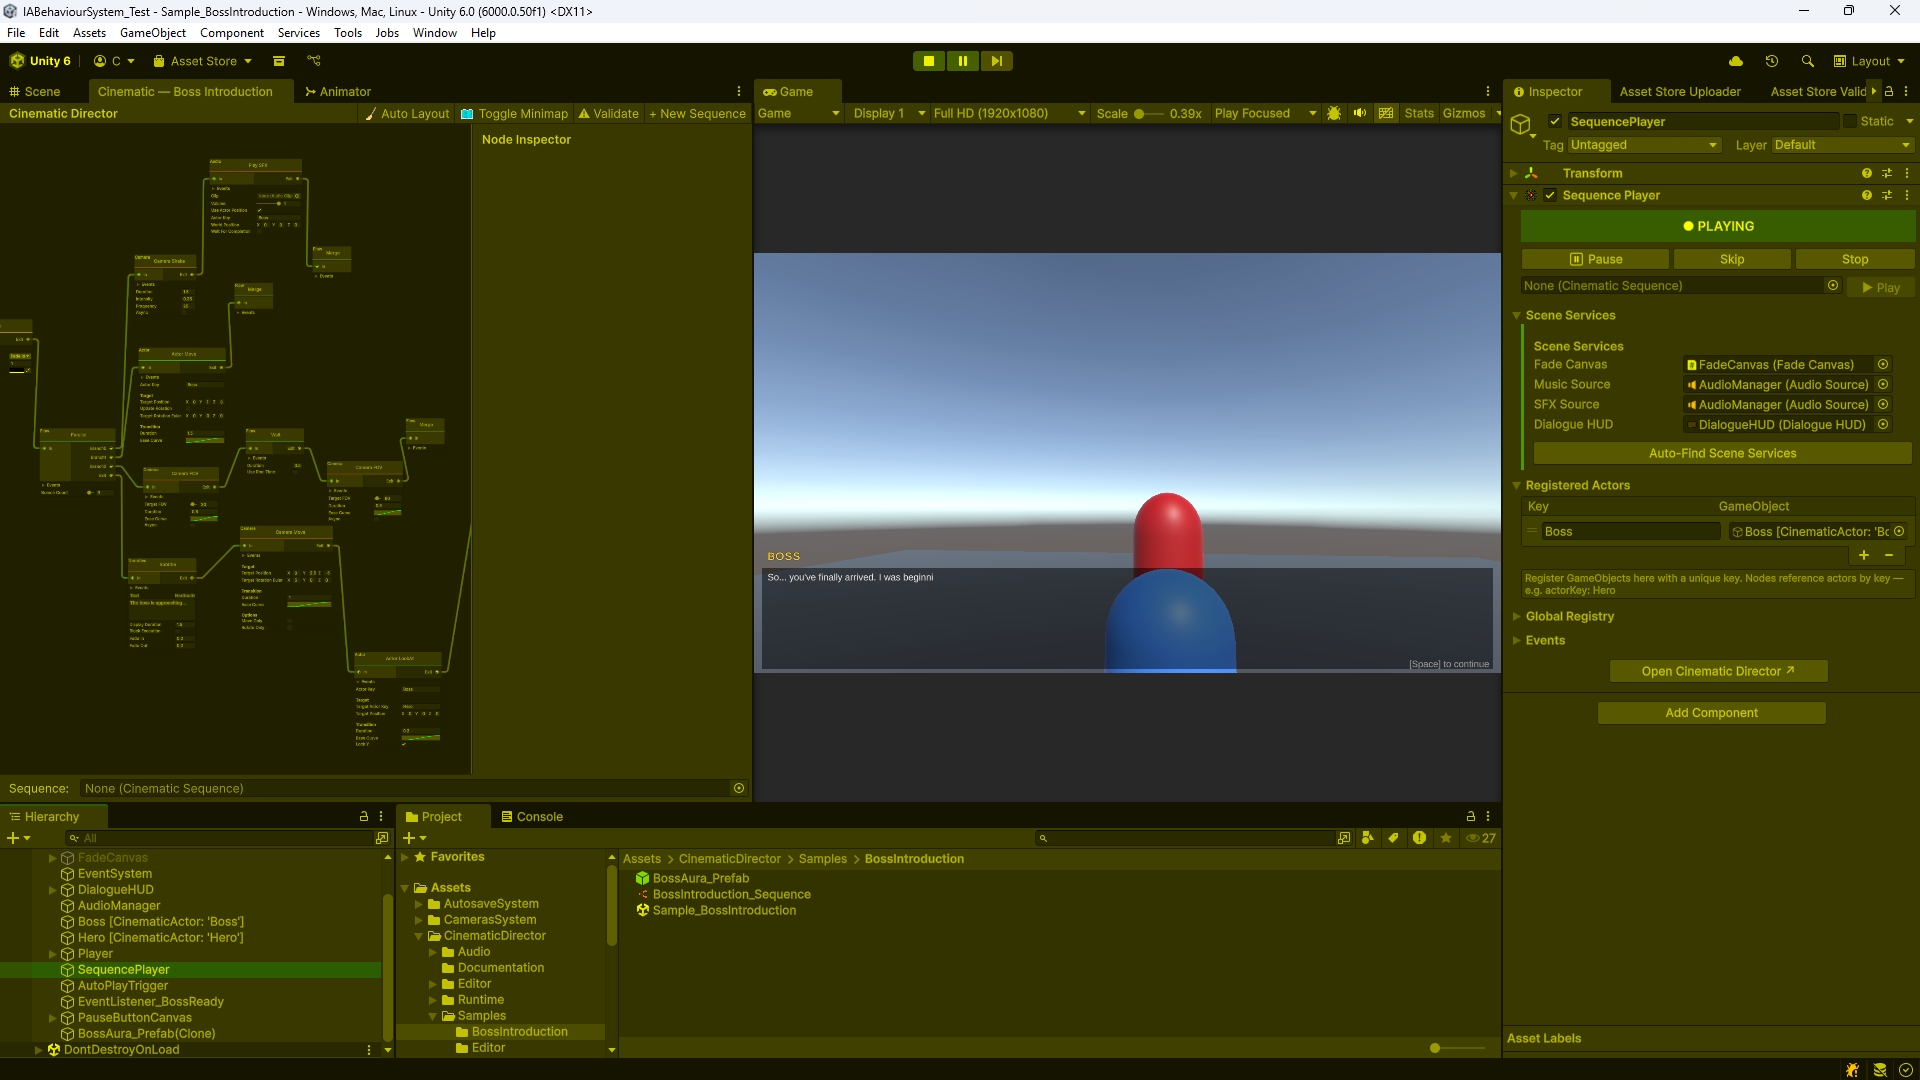
Task: Open the Full HD (1920x1080) resolution dropdown
Action: click(1009, 113)
